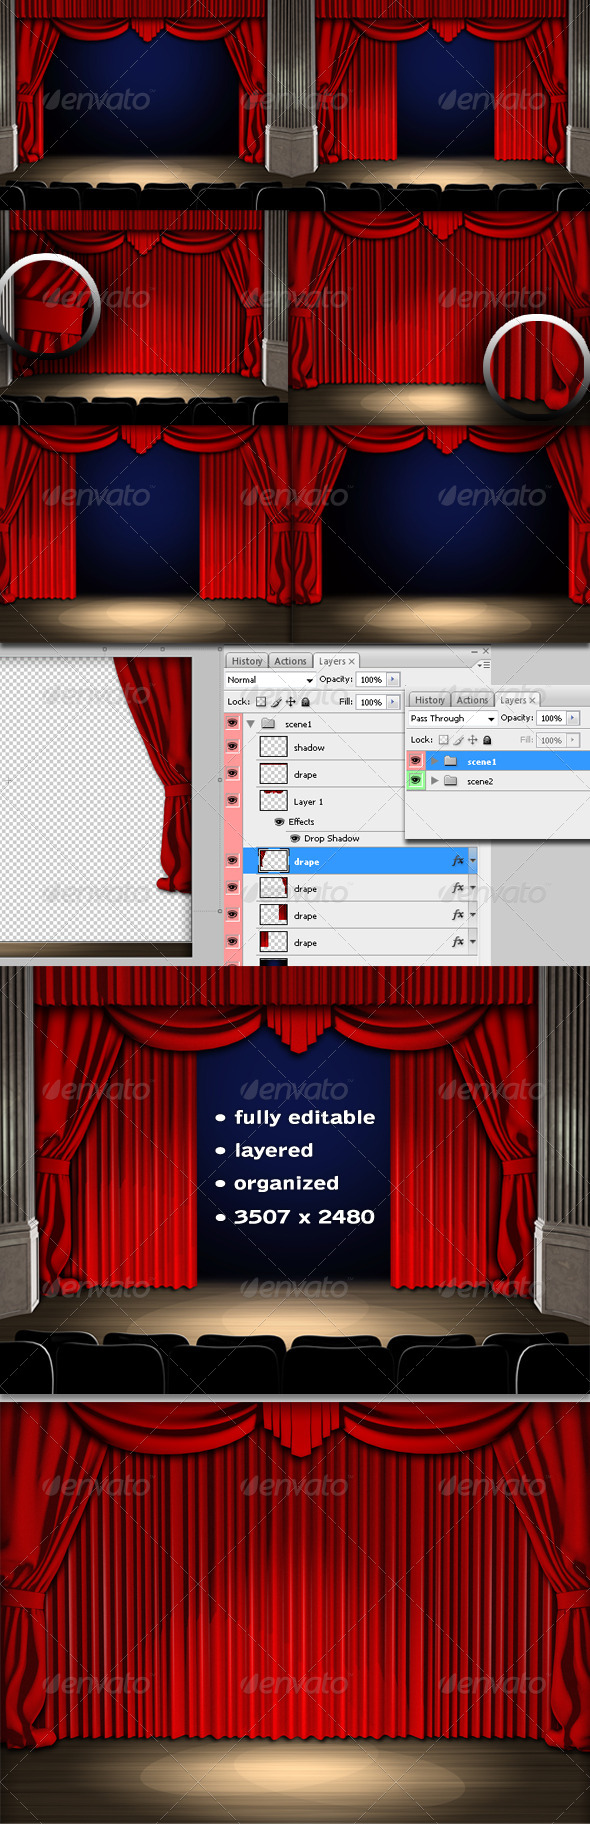Open opacity slider arrow in Pass Through panel
Screen dimensions: 590x1824
pyautogui.click(x=573, y=718)
